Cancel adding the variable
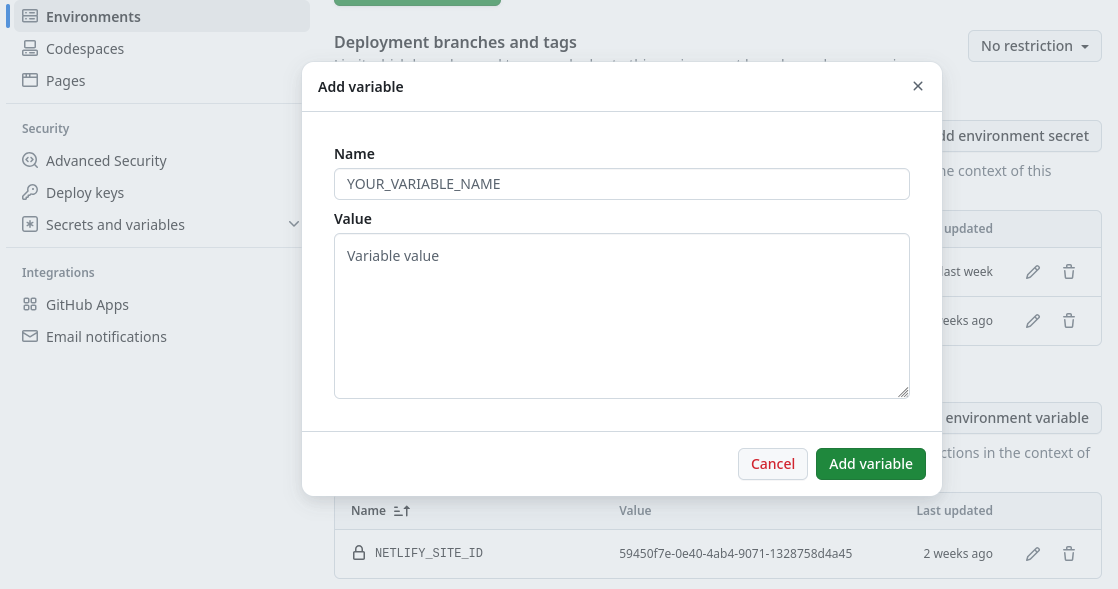 pos(773,463)
